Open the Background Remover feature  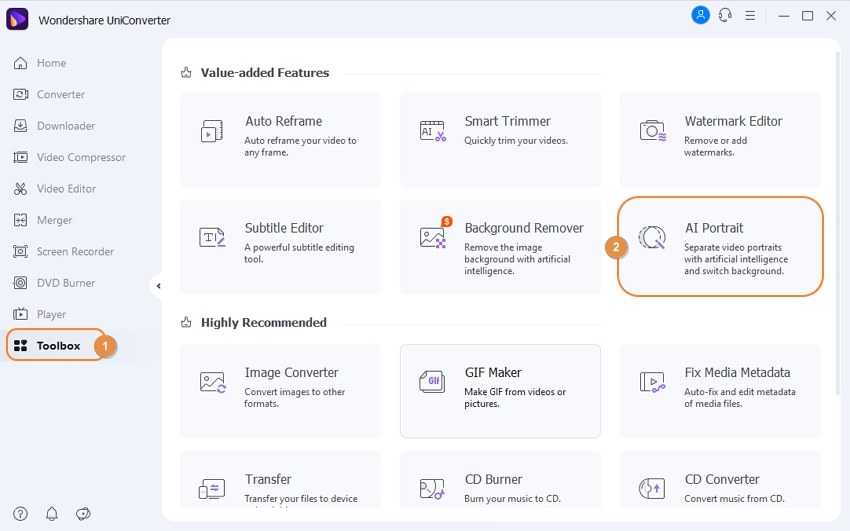coord(500,247)
